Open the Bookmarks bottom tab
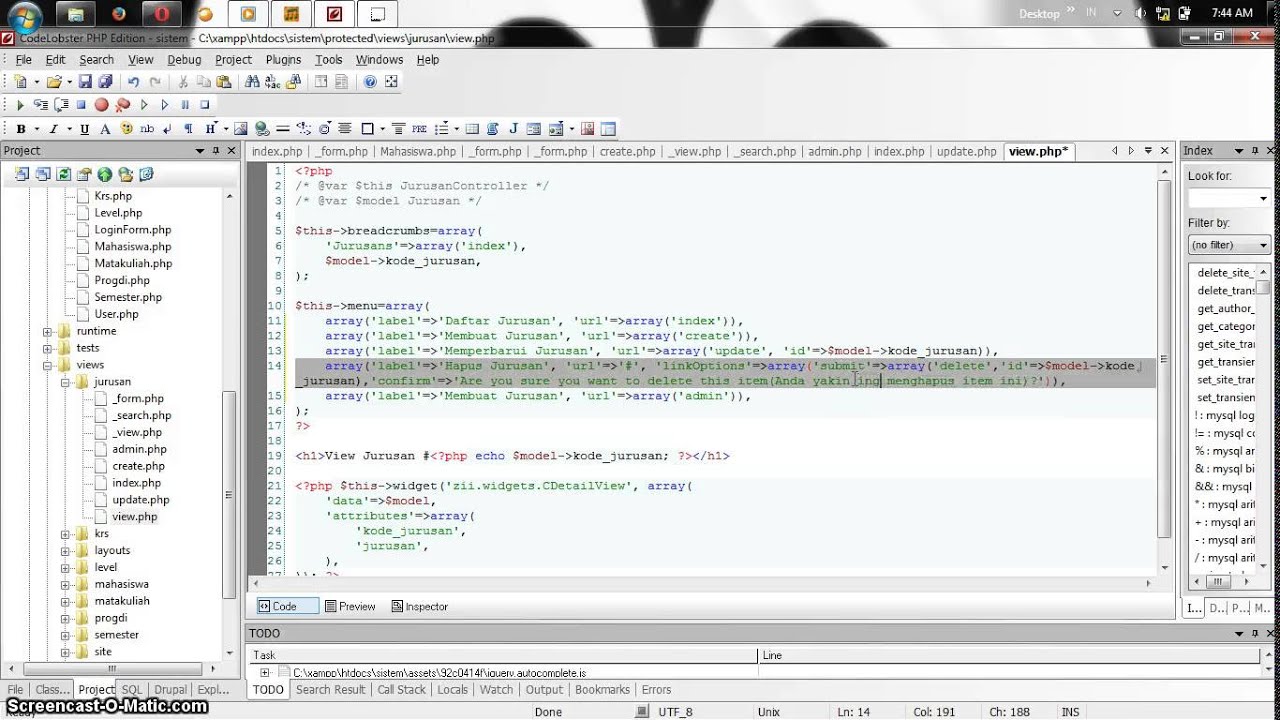This screenshot has height=720, width=1280. click(x=602, y=690)
